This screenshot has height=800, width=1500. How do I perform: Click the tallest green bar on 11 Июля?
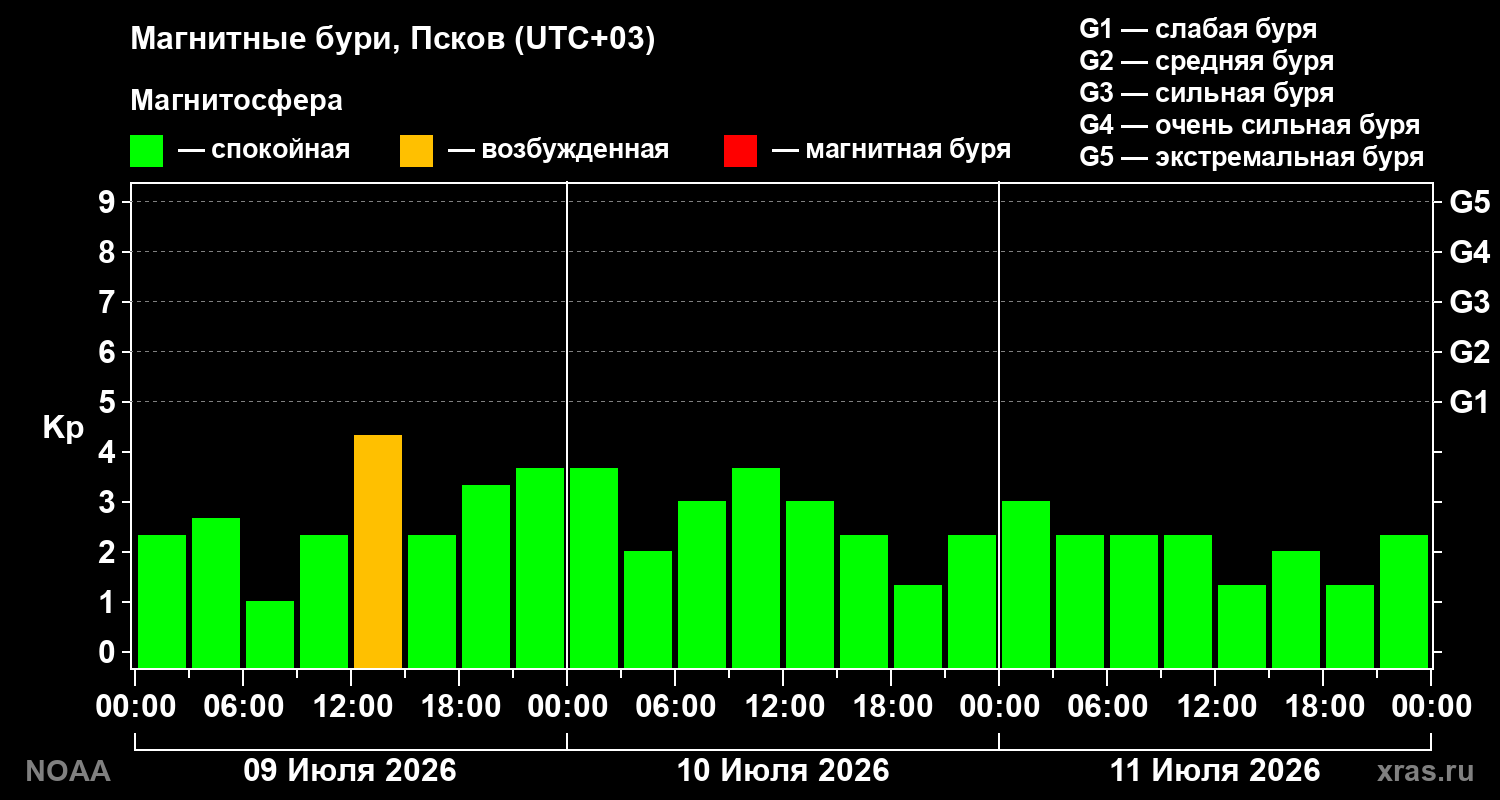tap(1026, 584)
